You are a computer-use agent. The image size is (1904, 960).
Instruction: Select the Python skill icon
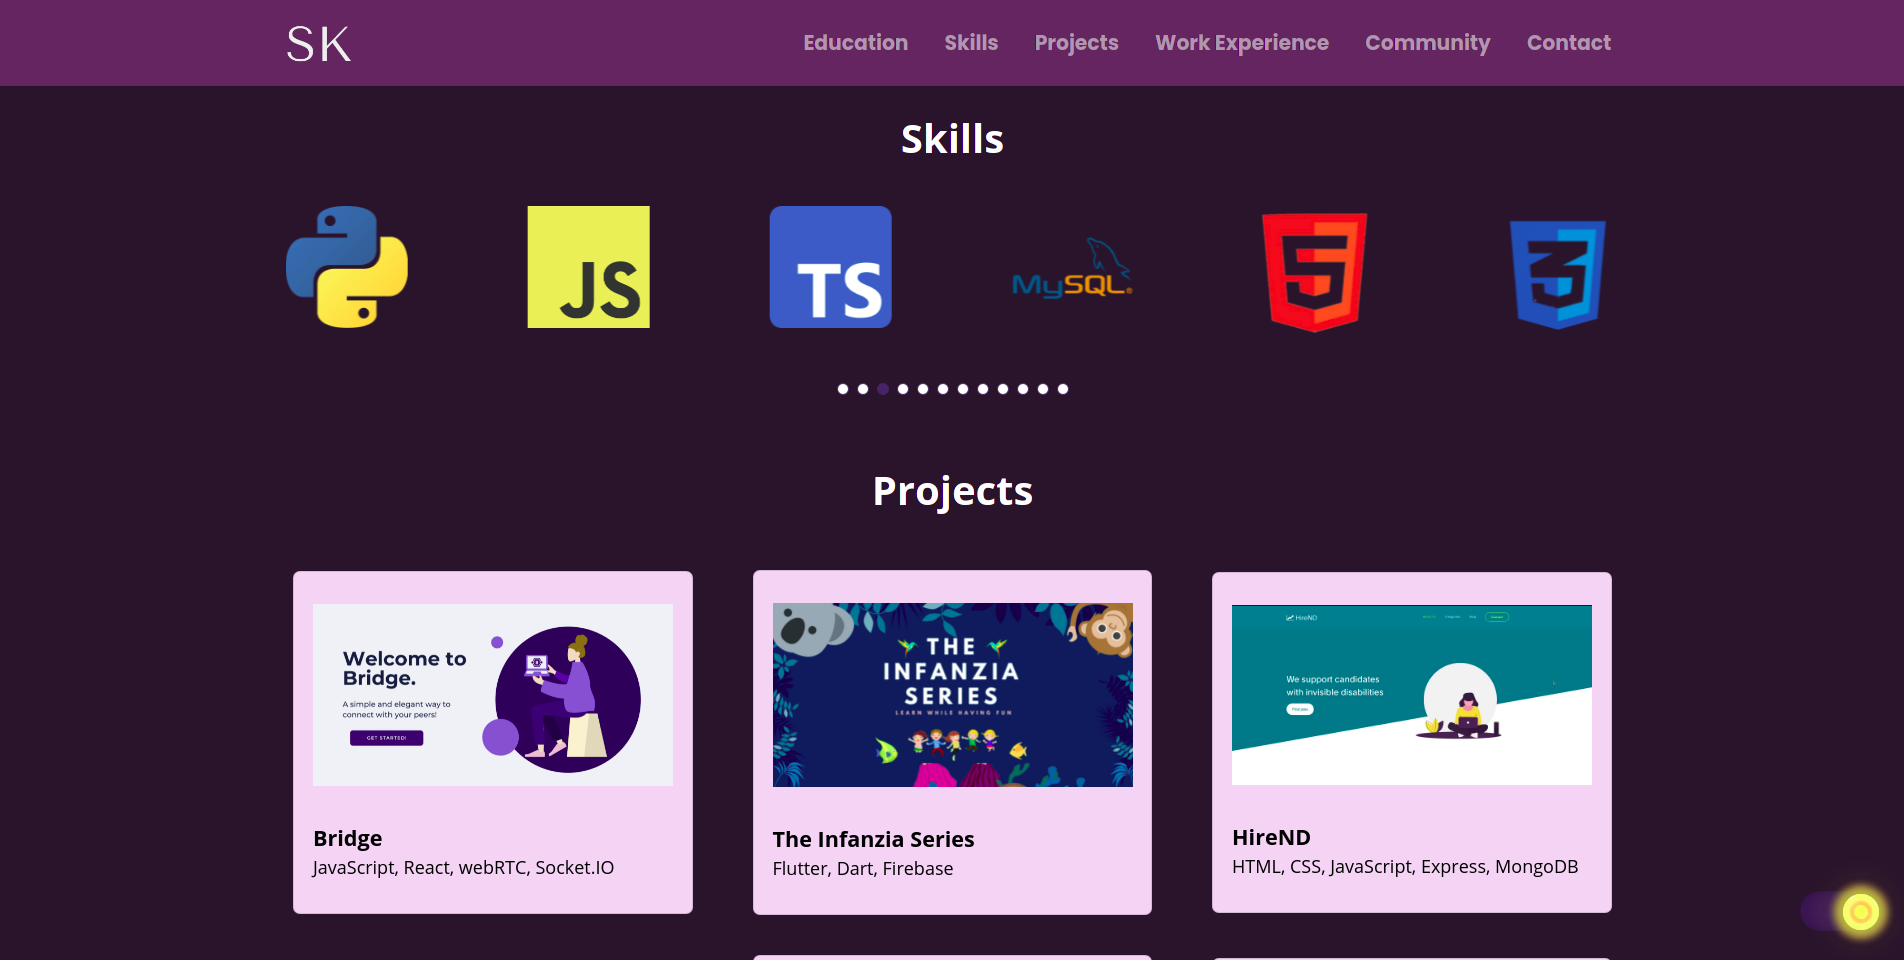[x=347, y=266]
